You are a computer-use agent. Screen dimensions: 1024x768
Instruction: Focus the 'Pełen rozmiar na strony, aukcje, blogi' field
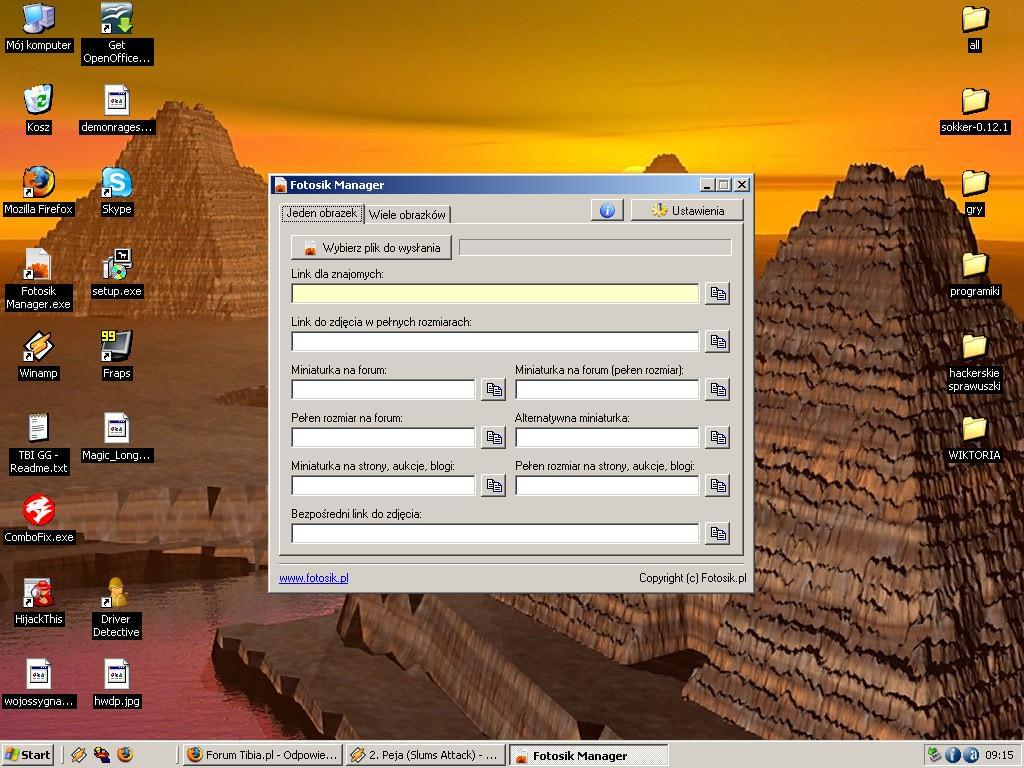(607, 486)
